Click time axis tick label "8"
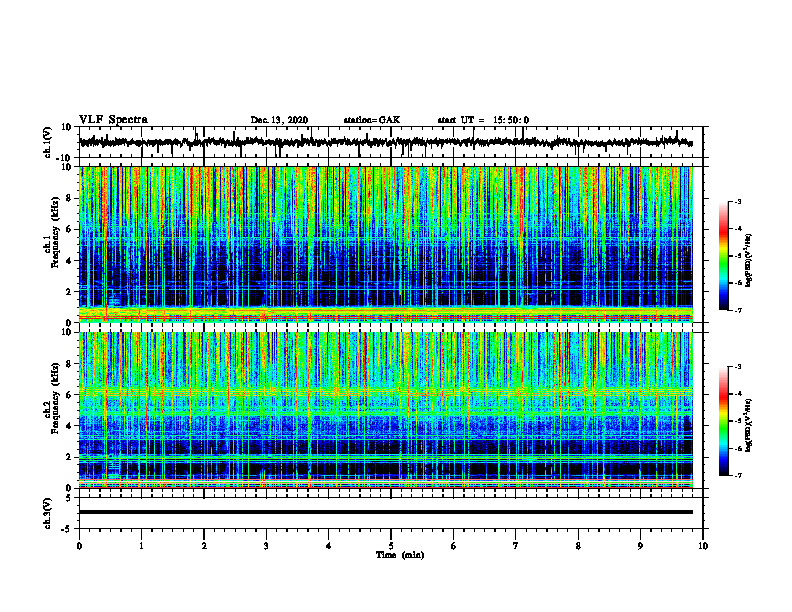Image resolution: width=792 pixels, height=612 pixels. tap(578, 546)
